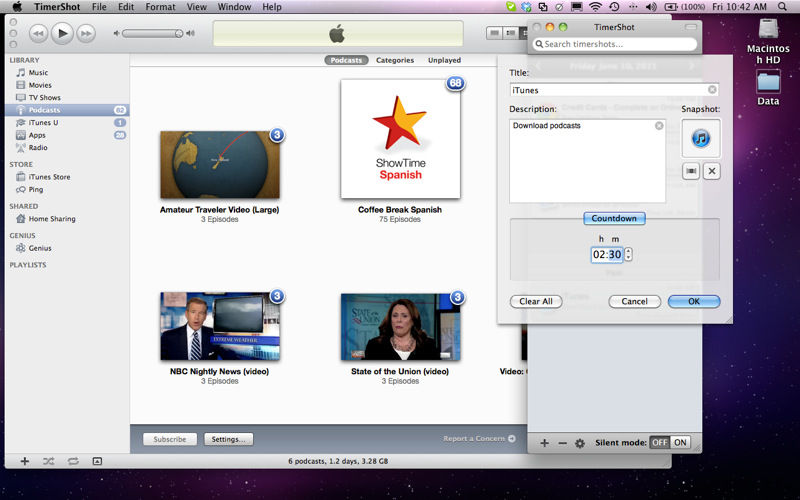Switch to the Podcasts view tab
This screenshot has width=800, height=500.
pos(346,60)
